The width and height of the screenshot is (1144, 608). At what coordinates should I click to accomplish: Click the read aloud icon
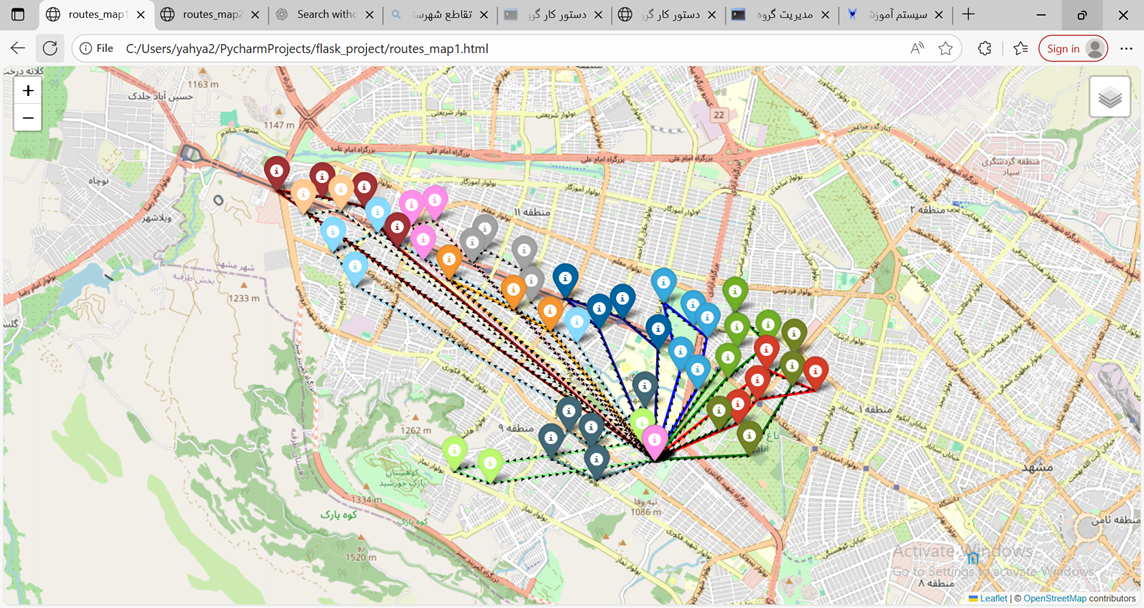click(917, 48)
